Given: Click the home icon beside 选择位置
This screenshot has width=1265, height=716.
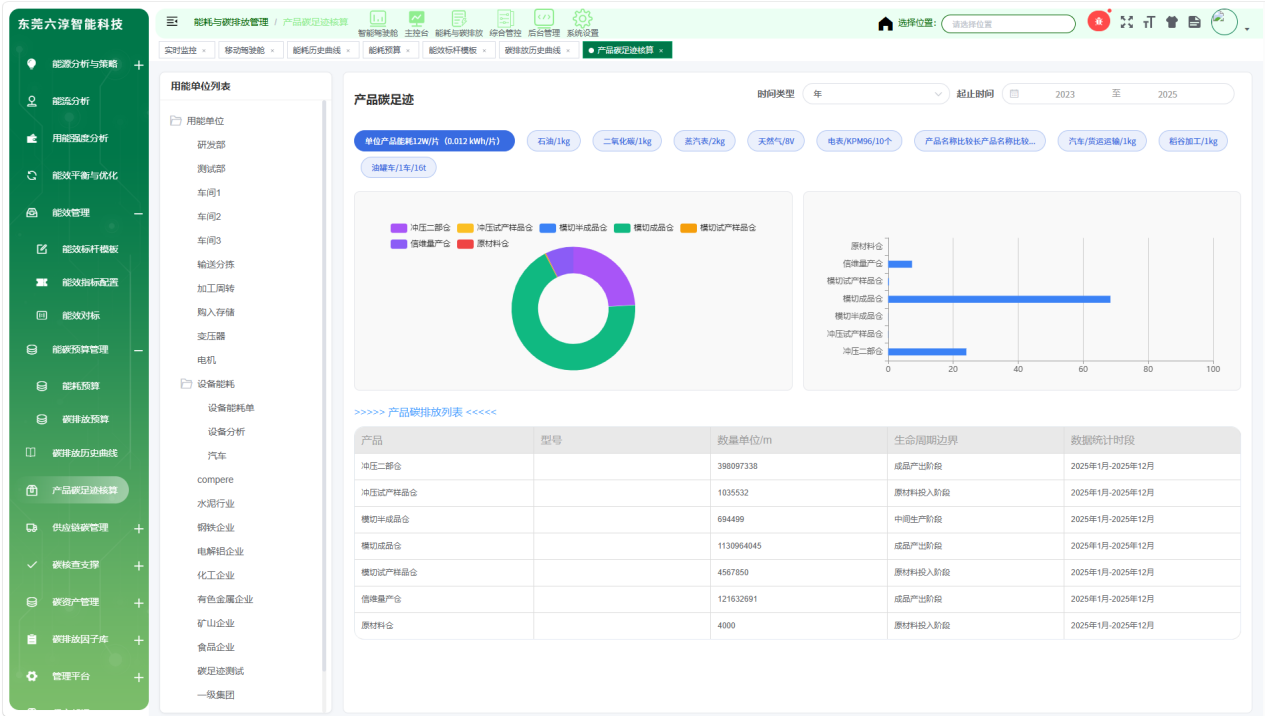Looking at the screenshot, I should coord(885,23).
